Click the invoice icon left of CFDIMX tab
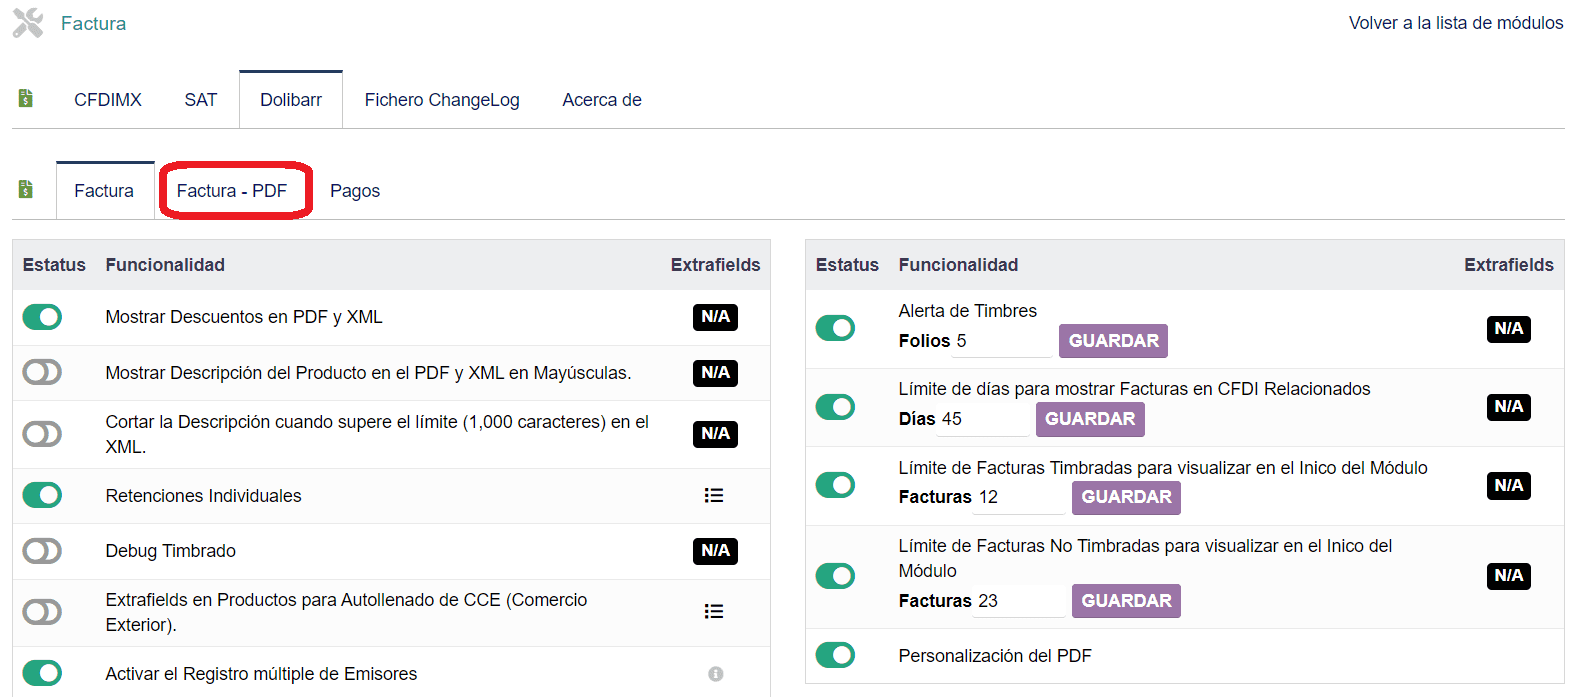Image resolution: width=1579 pixels, height=697 pixels. tap(26, 98)
